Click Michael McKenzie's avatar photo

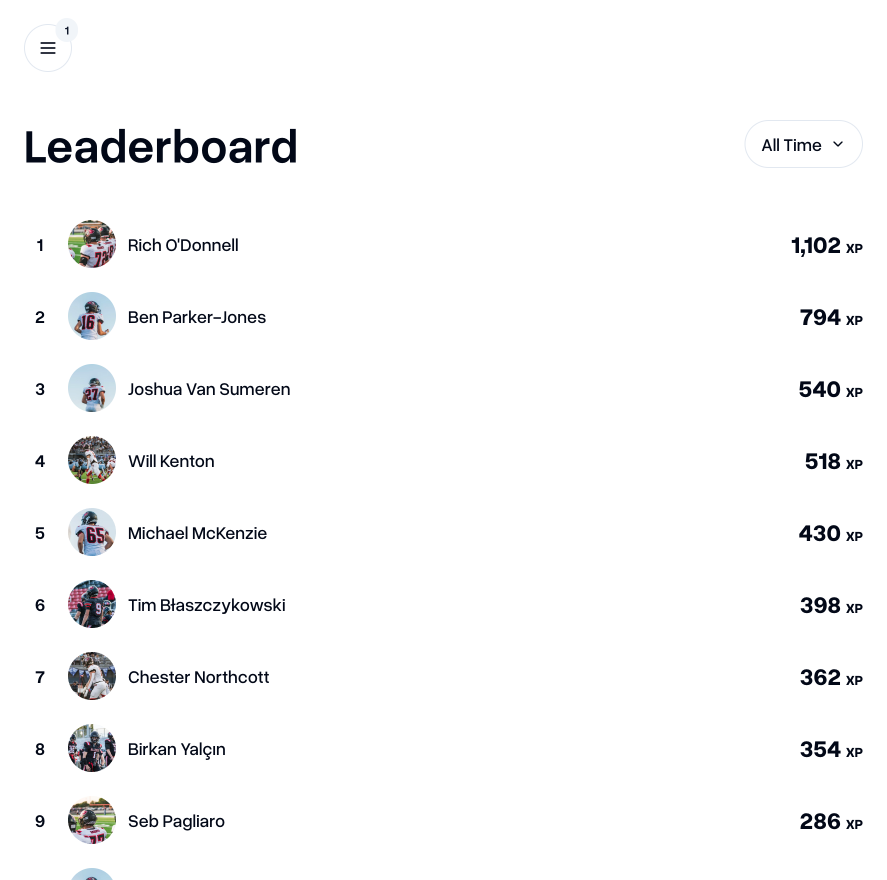pyautogui.click(x=92, y=532)
